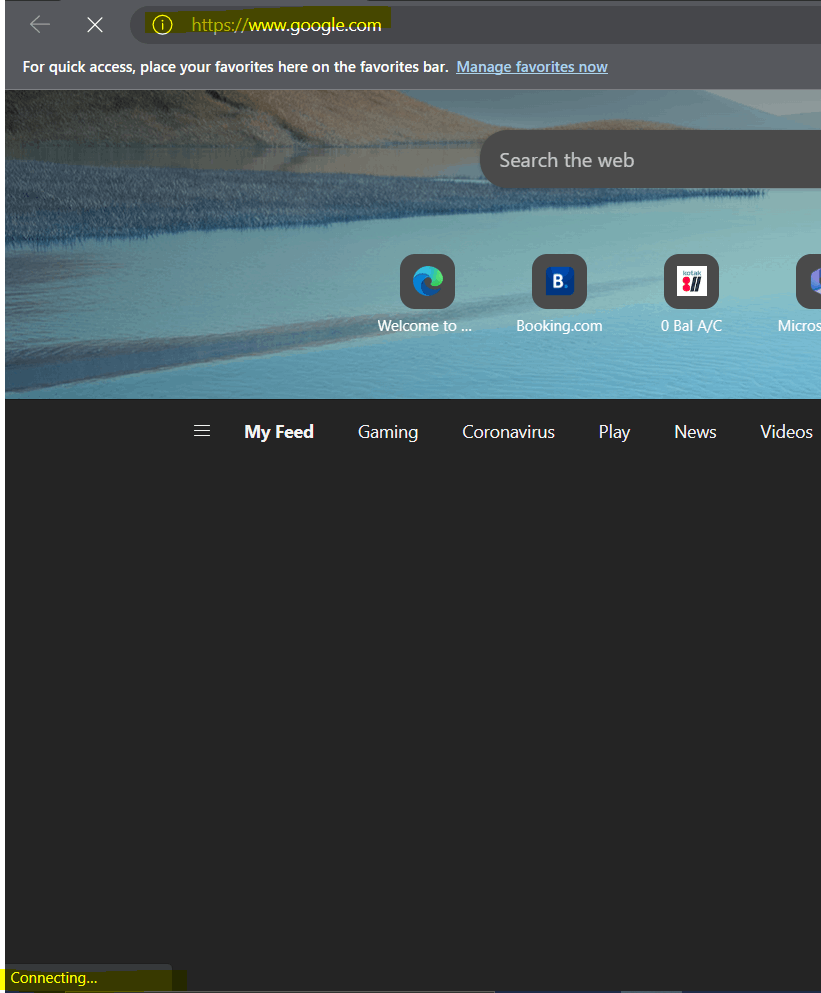This screenshot has height=993, width=821.
Task: Open Welcome to Edge tile icon
Action: [x=428, y=281]
